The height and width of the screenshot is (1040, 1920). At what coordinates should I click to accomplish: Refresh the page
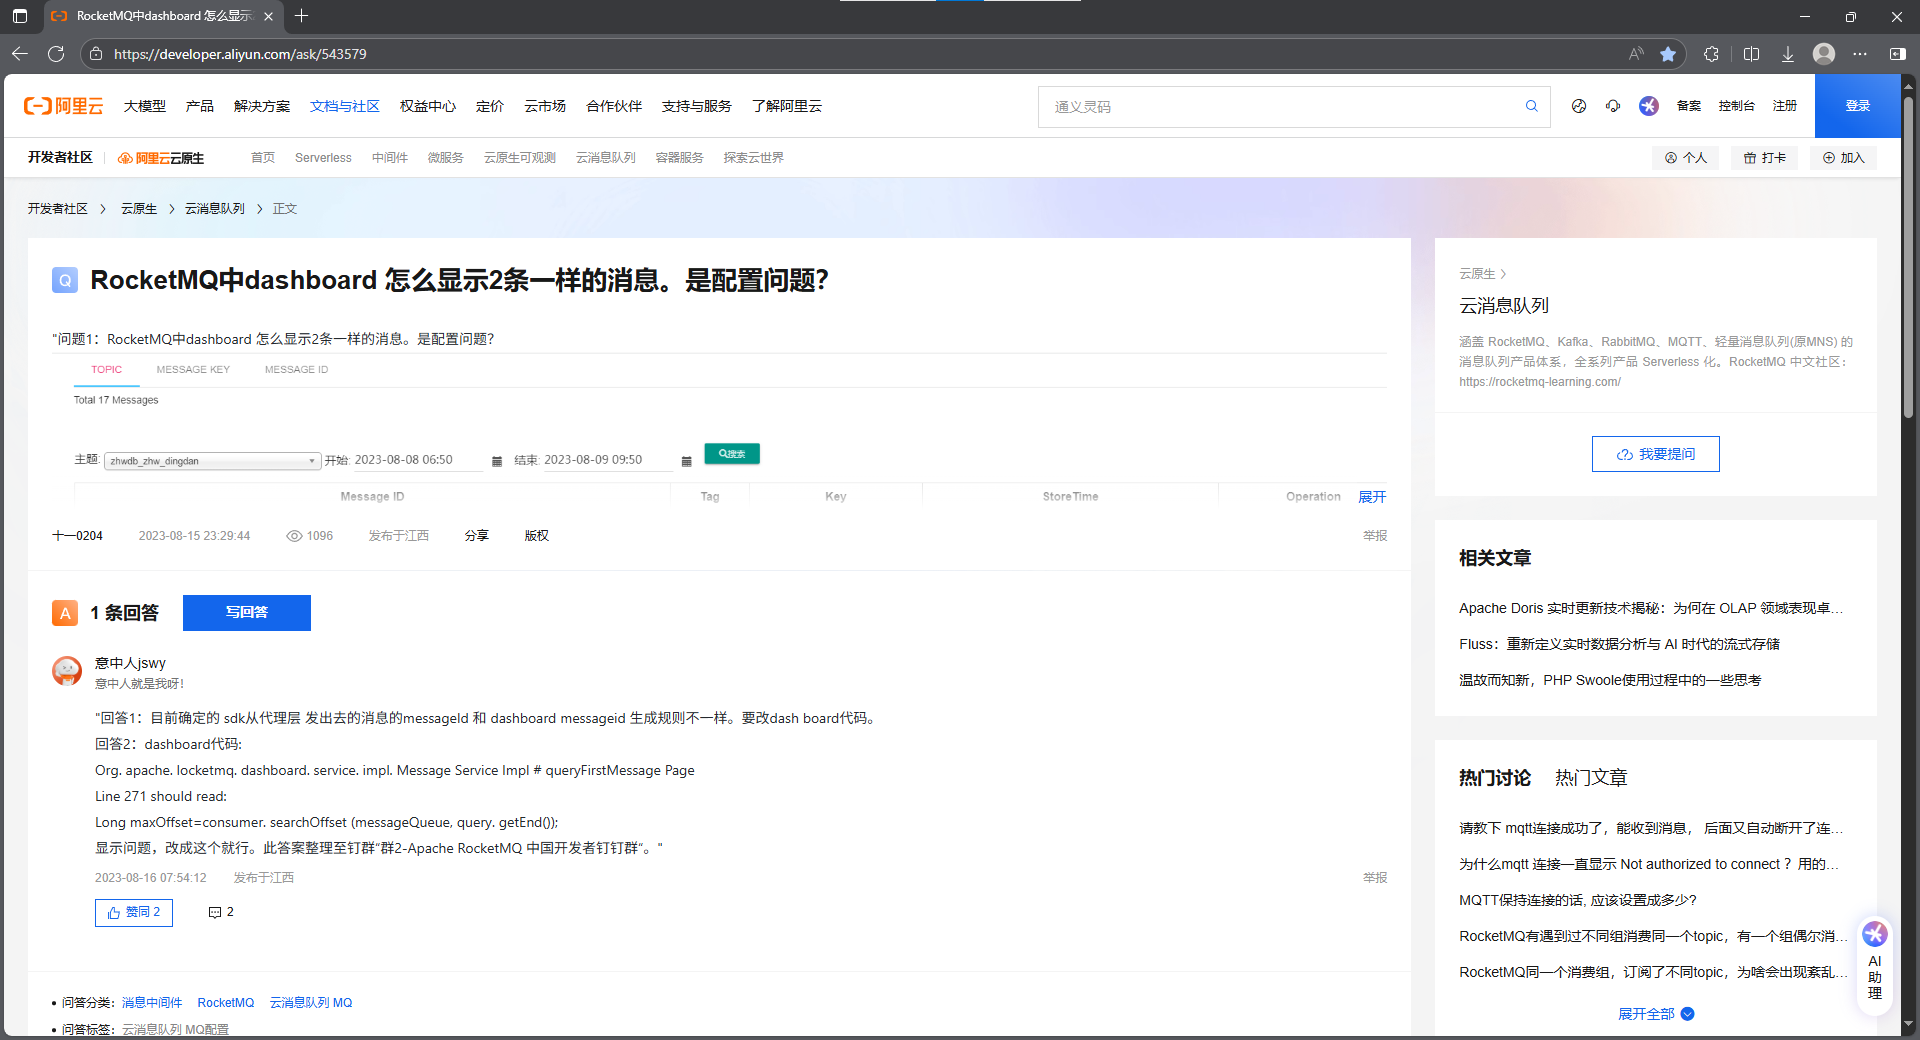pyautogui.click(x=56, y=54)
